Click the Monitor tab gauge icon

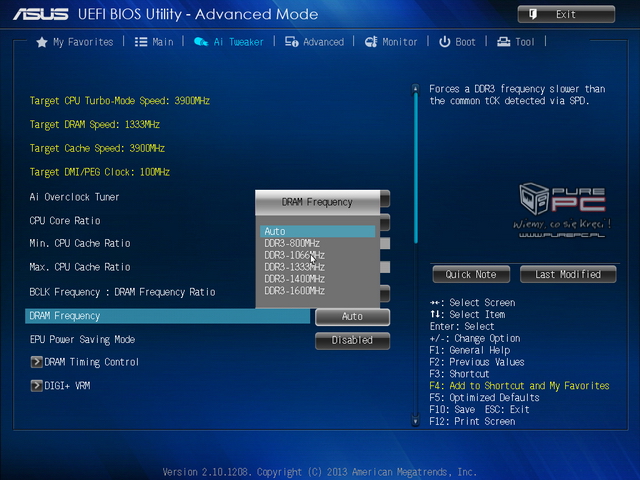coord(371,42)
